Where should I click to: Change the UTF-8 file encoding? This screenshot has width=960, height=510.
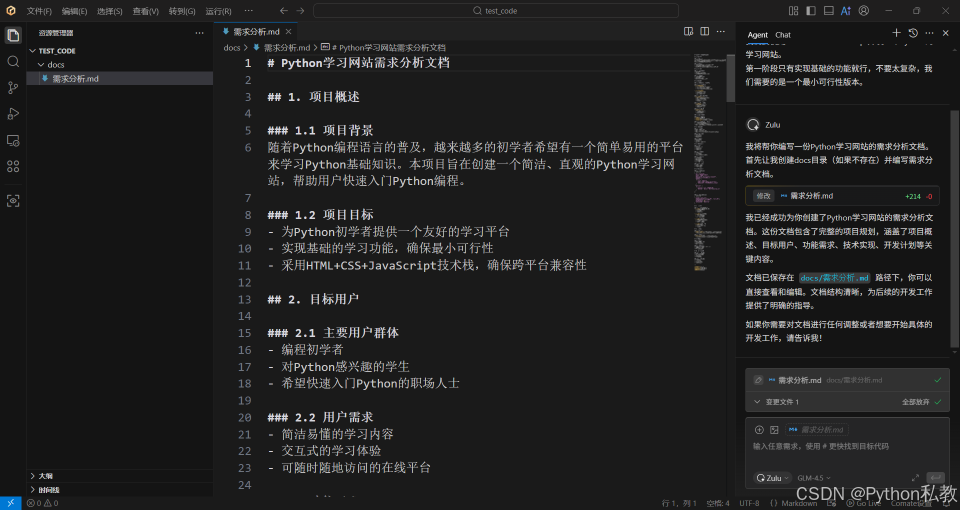point(749,503)
